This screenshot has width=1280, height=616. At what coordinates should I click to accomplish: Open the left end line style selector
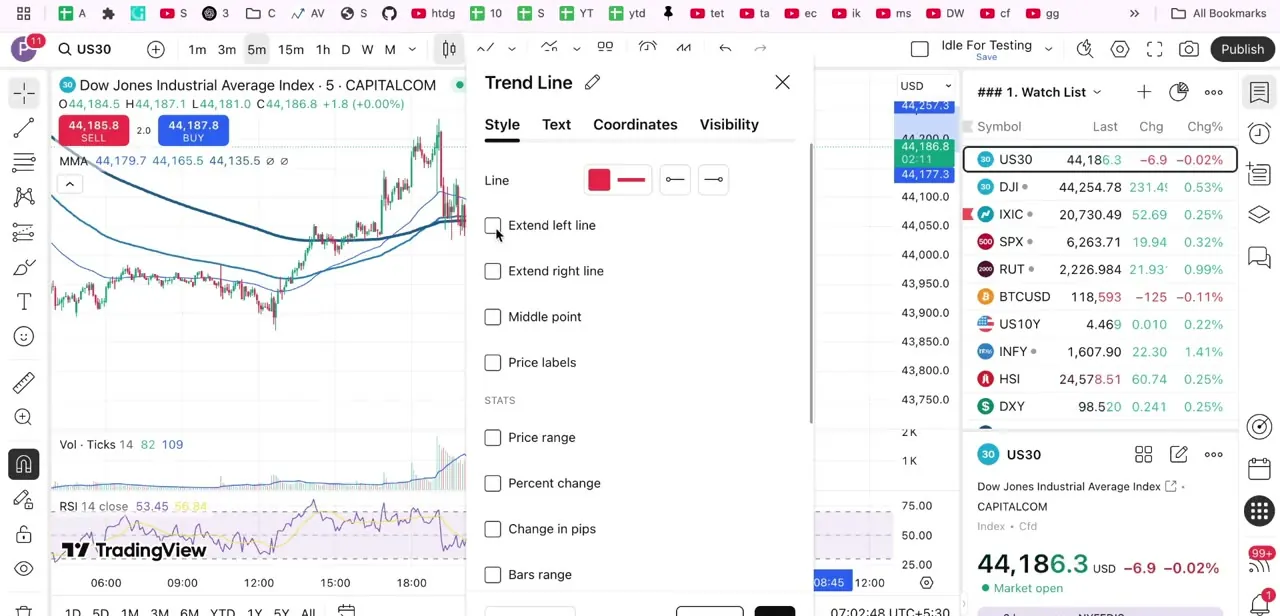click(x=675, y=180)
